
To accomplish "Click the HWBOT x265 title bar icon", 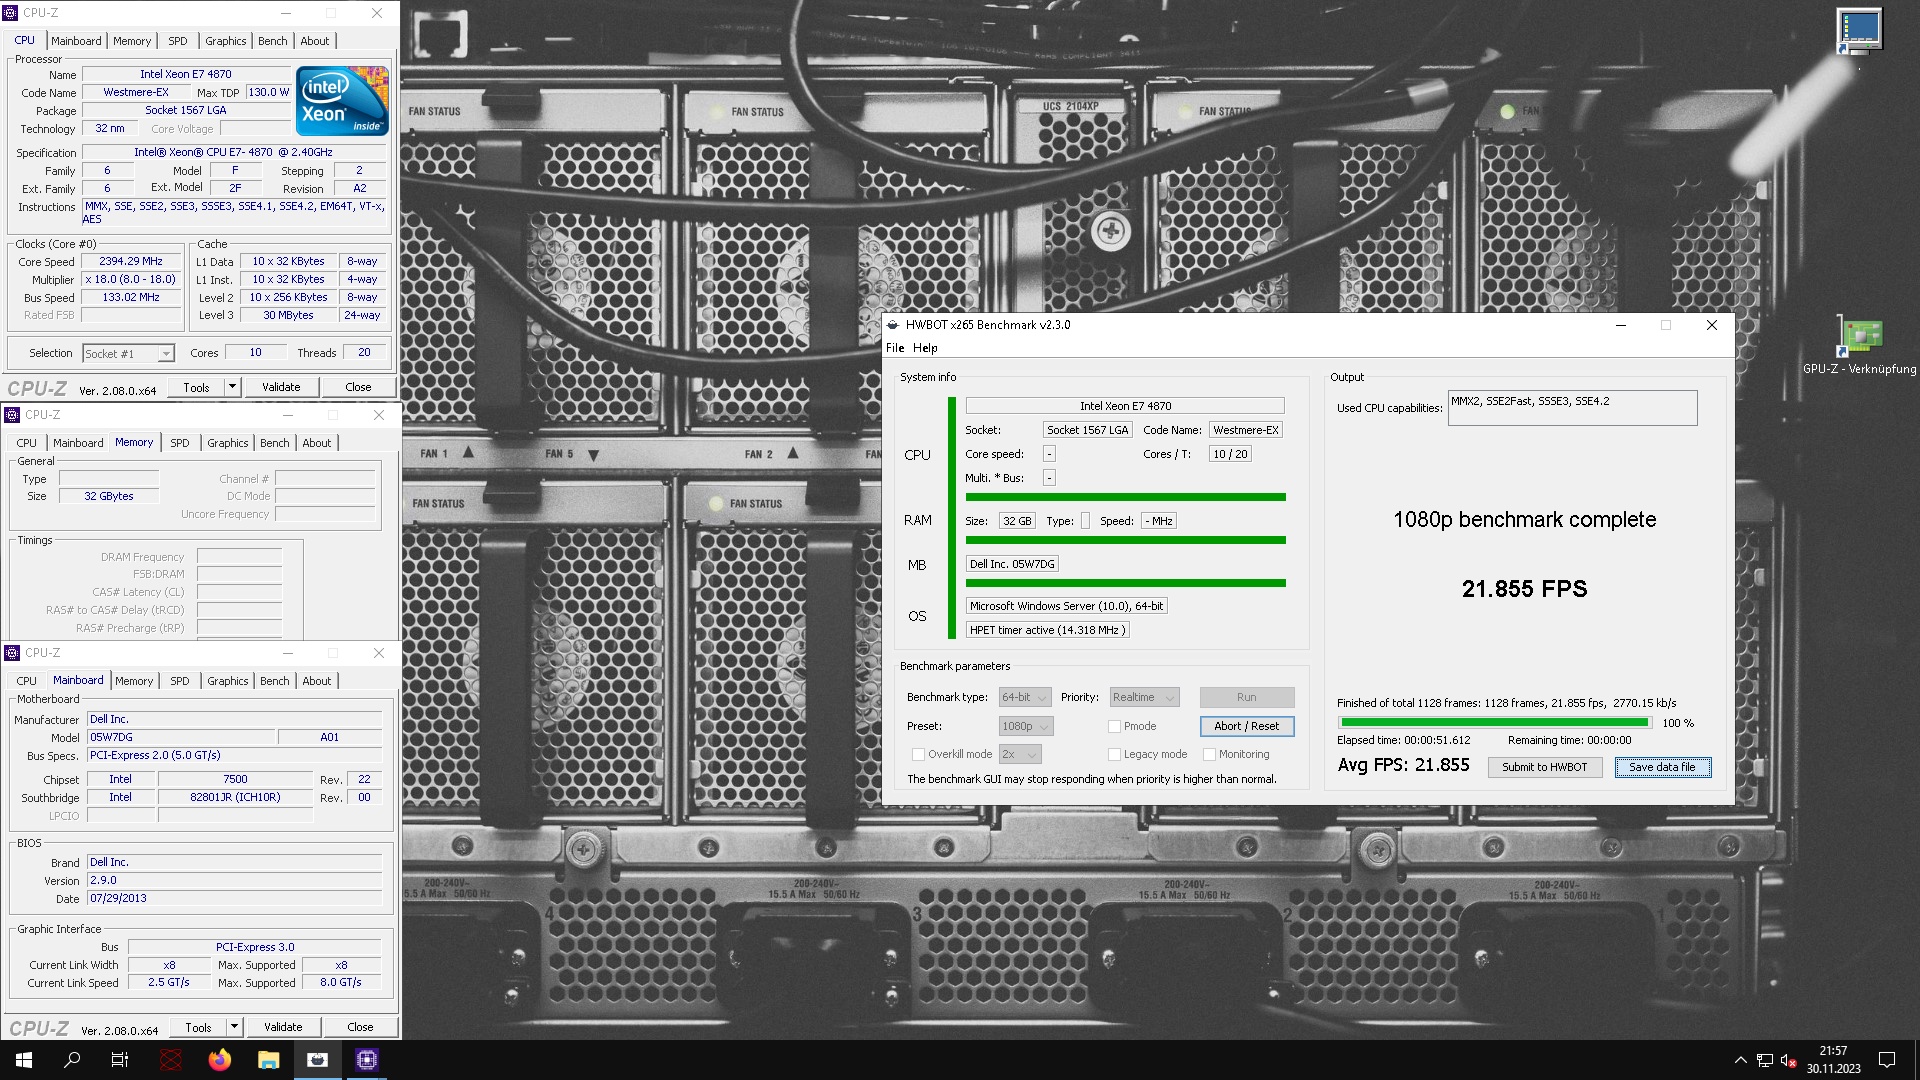I will click(x=893, y=325).
